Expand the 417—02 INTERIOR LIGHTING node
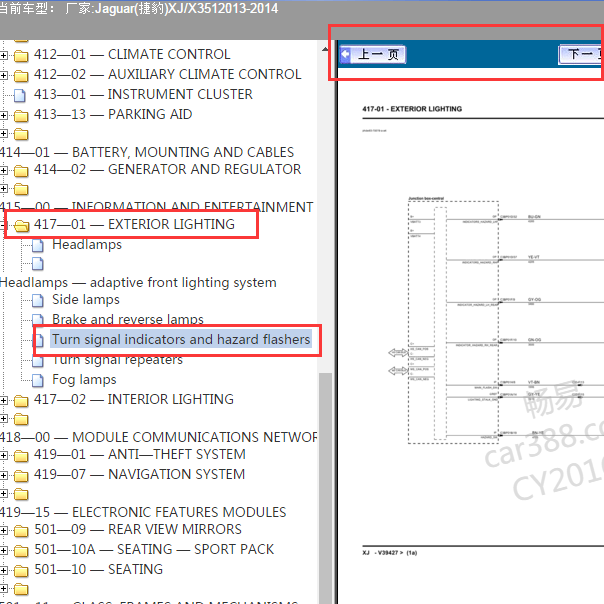 click(4, 400)
